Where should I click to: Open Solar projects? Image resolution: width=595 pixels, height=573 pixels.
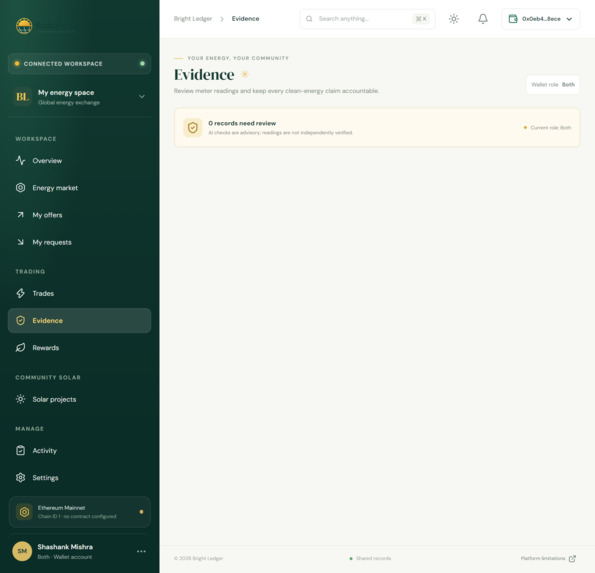79,399
